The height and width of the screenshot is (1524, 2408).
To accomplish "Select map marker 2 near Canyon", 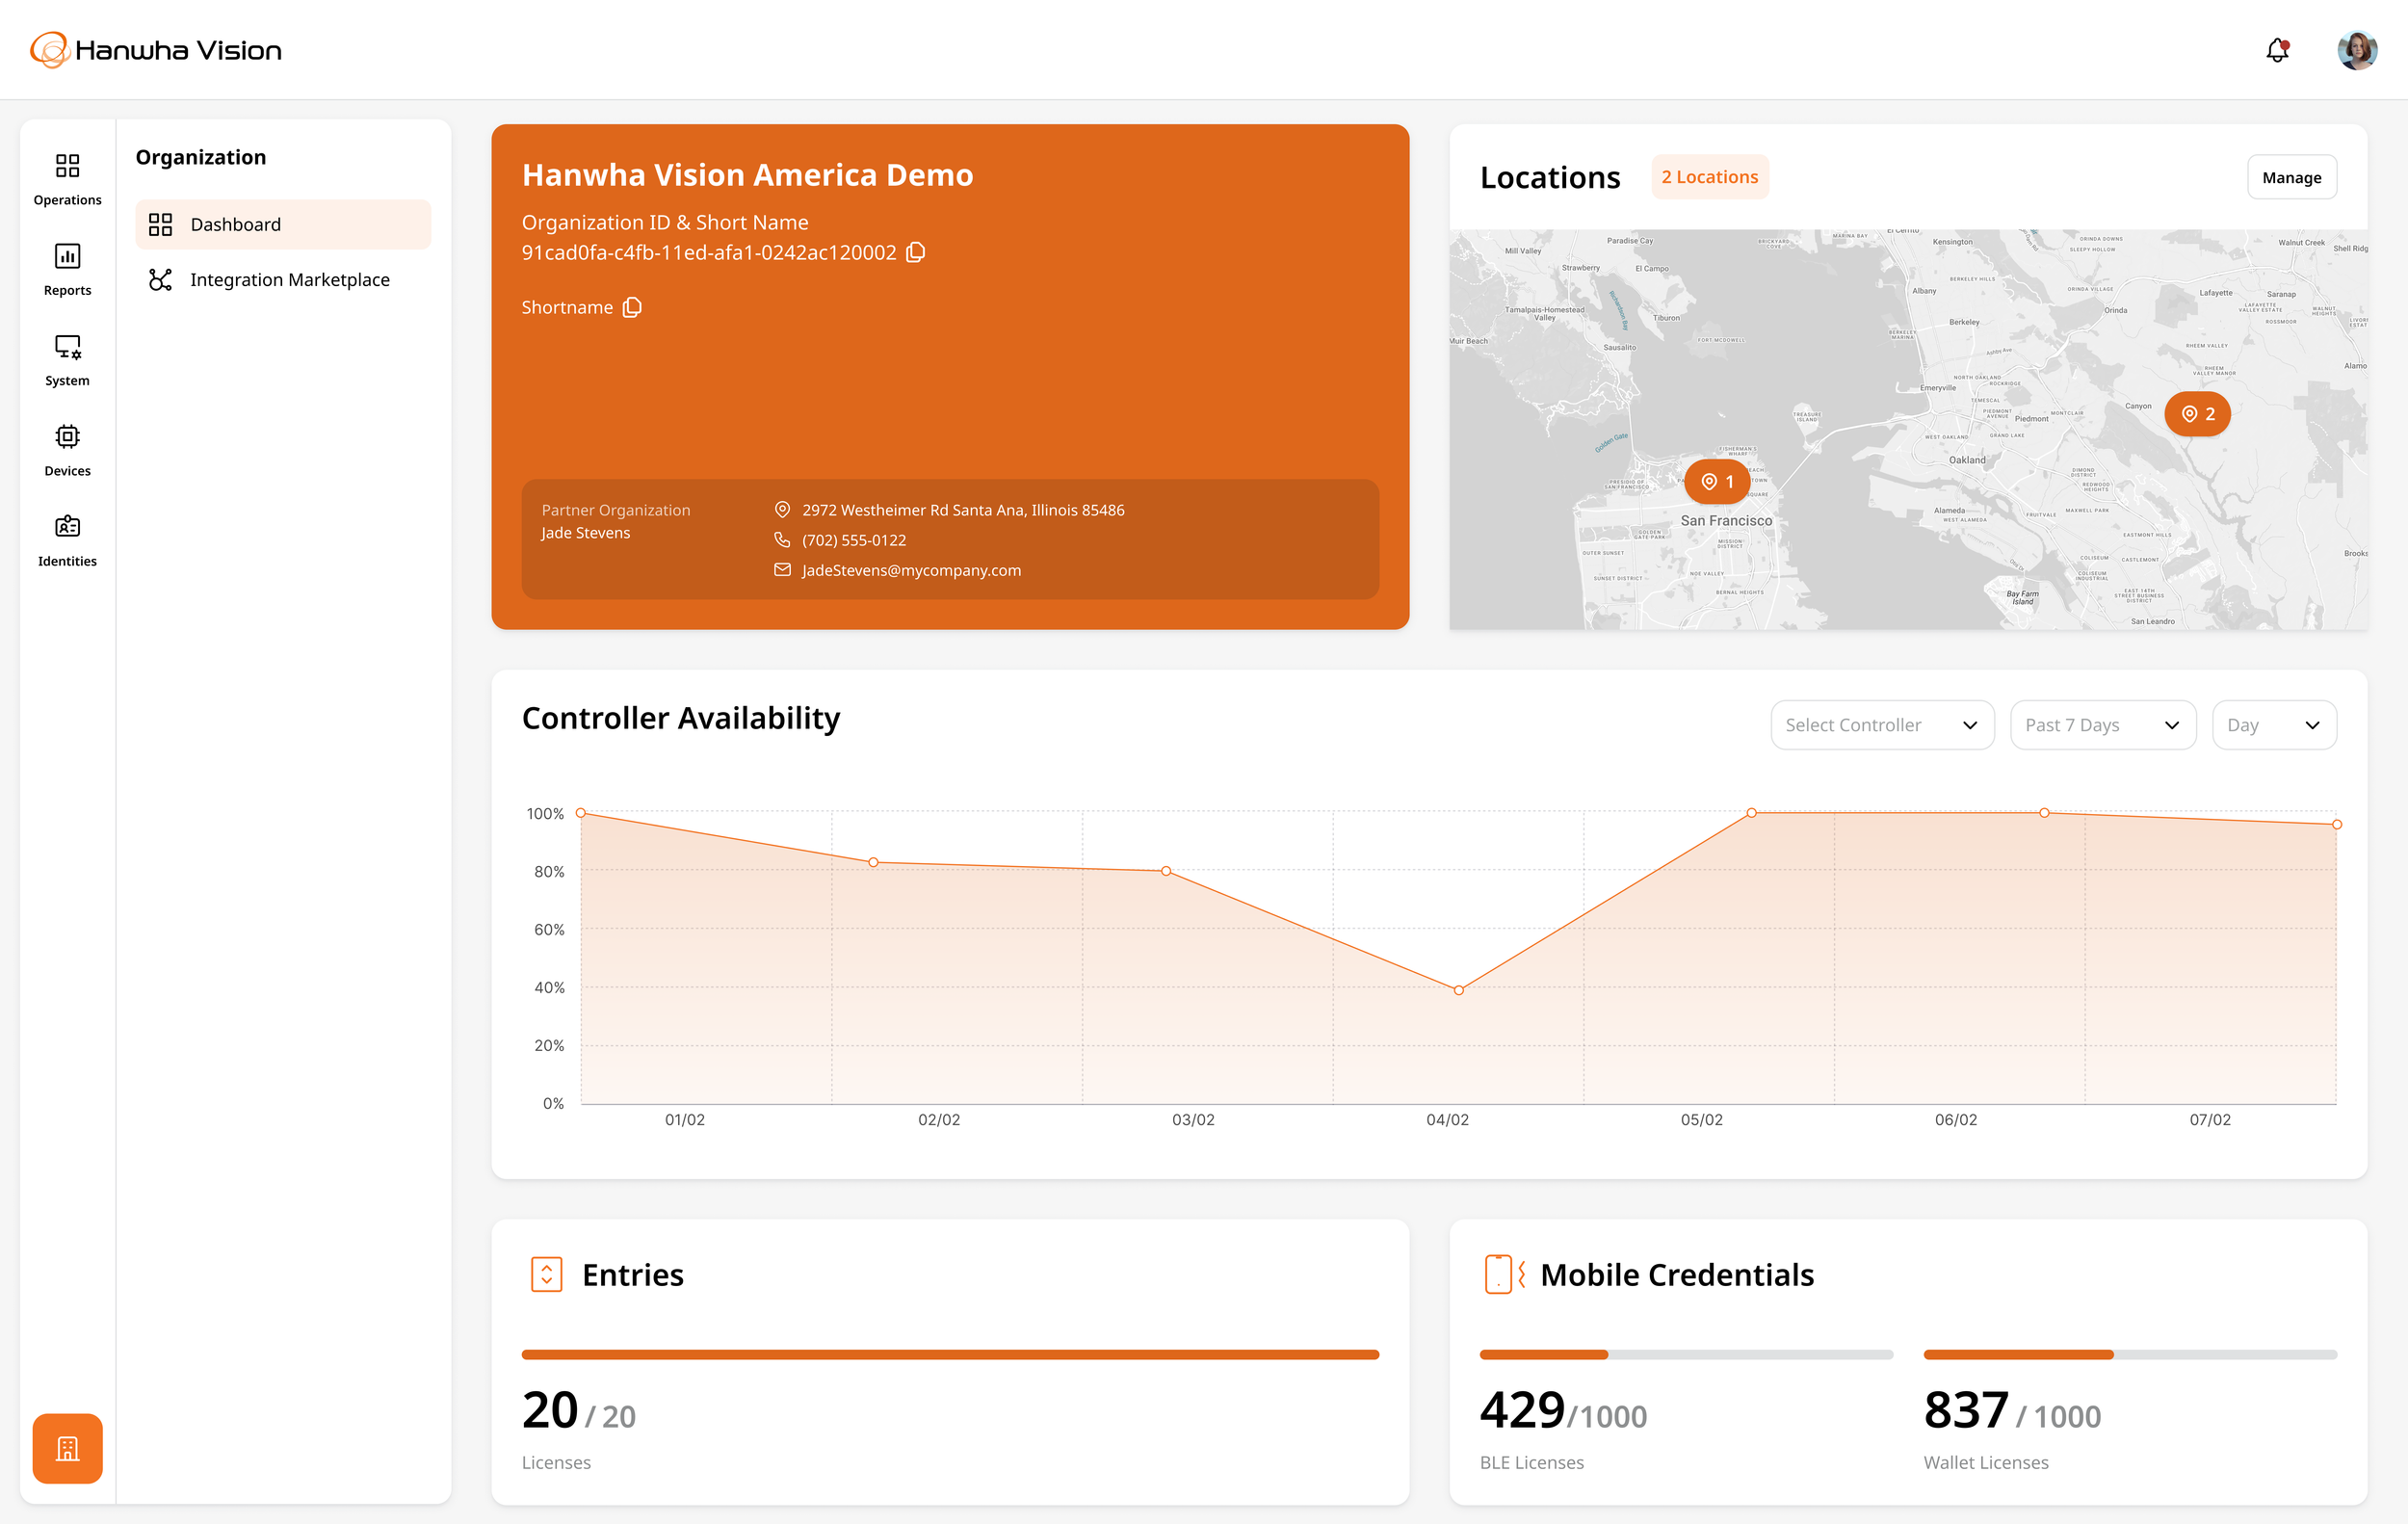I will coord(2197,414).
